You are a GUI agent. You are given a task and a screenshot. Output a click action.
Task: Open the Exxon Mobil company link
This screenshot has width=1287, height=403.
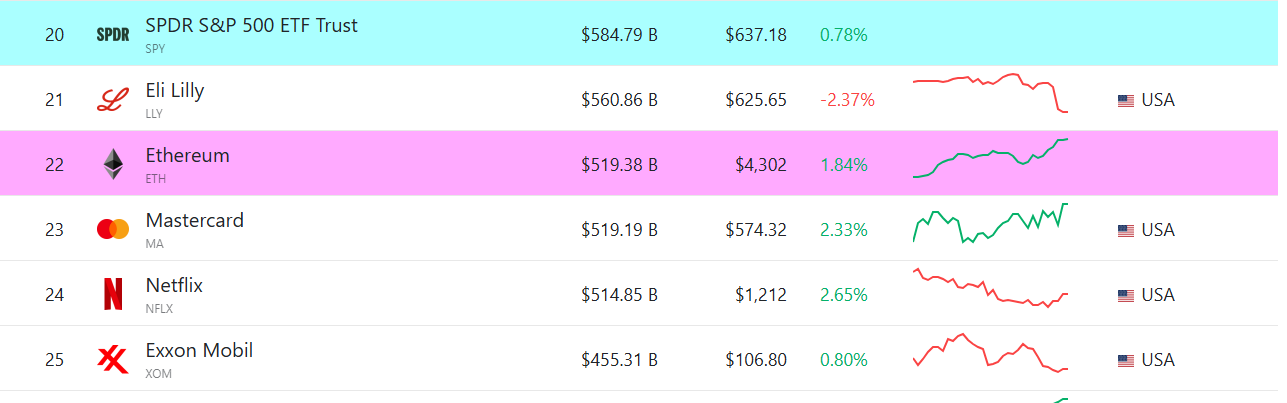(199, 351)
